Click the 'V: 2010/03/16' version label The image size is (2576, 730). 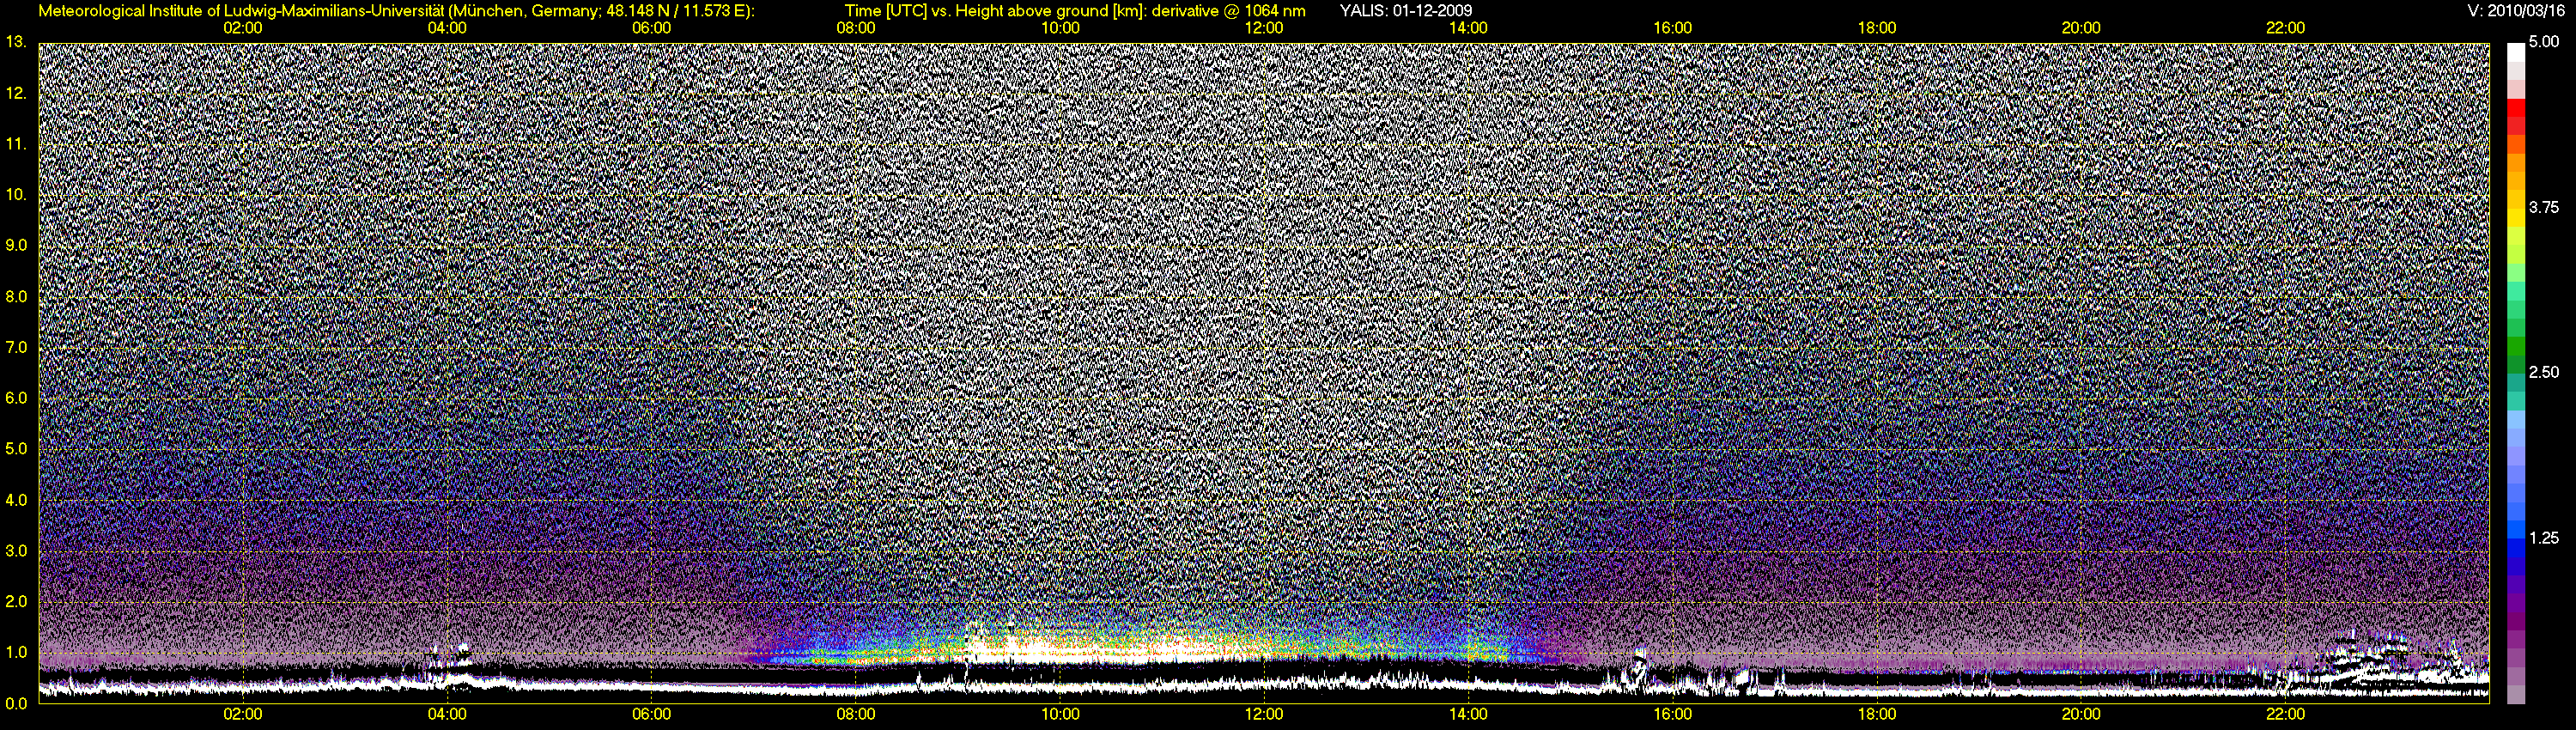point(2516,11)
